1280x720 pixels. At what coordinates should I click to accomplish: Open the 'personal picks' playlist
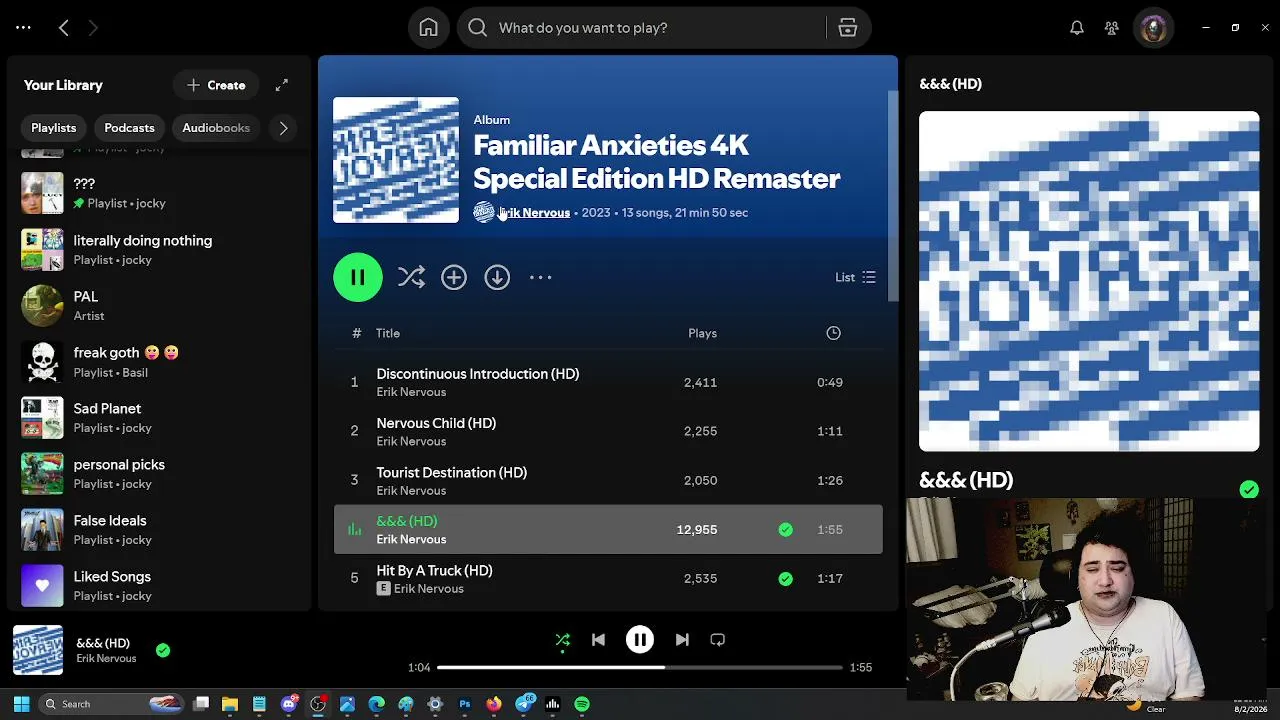160,473
